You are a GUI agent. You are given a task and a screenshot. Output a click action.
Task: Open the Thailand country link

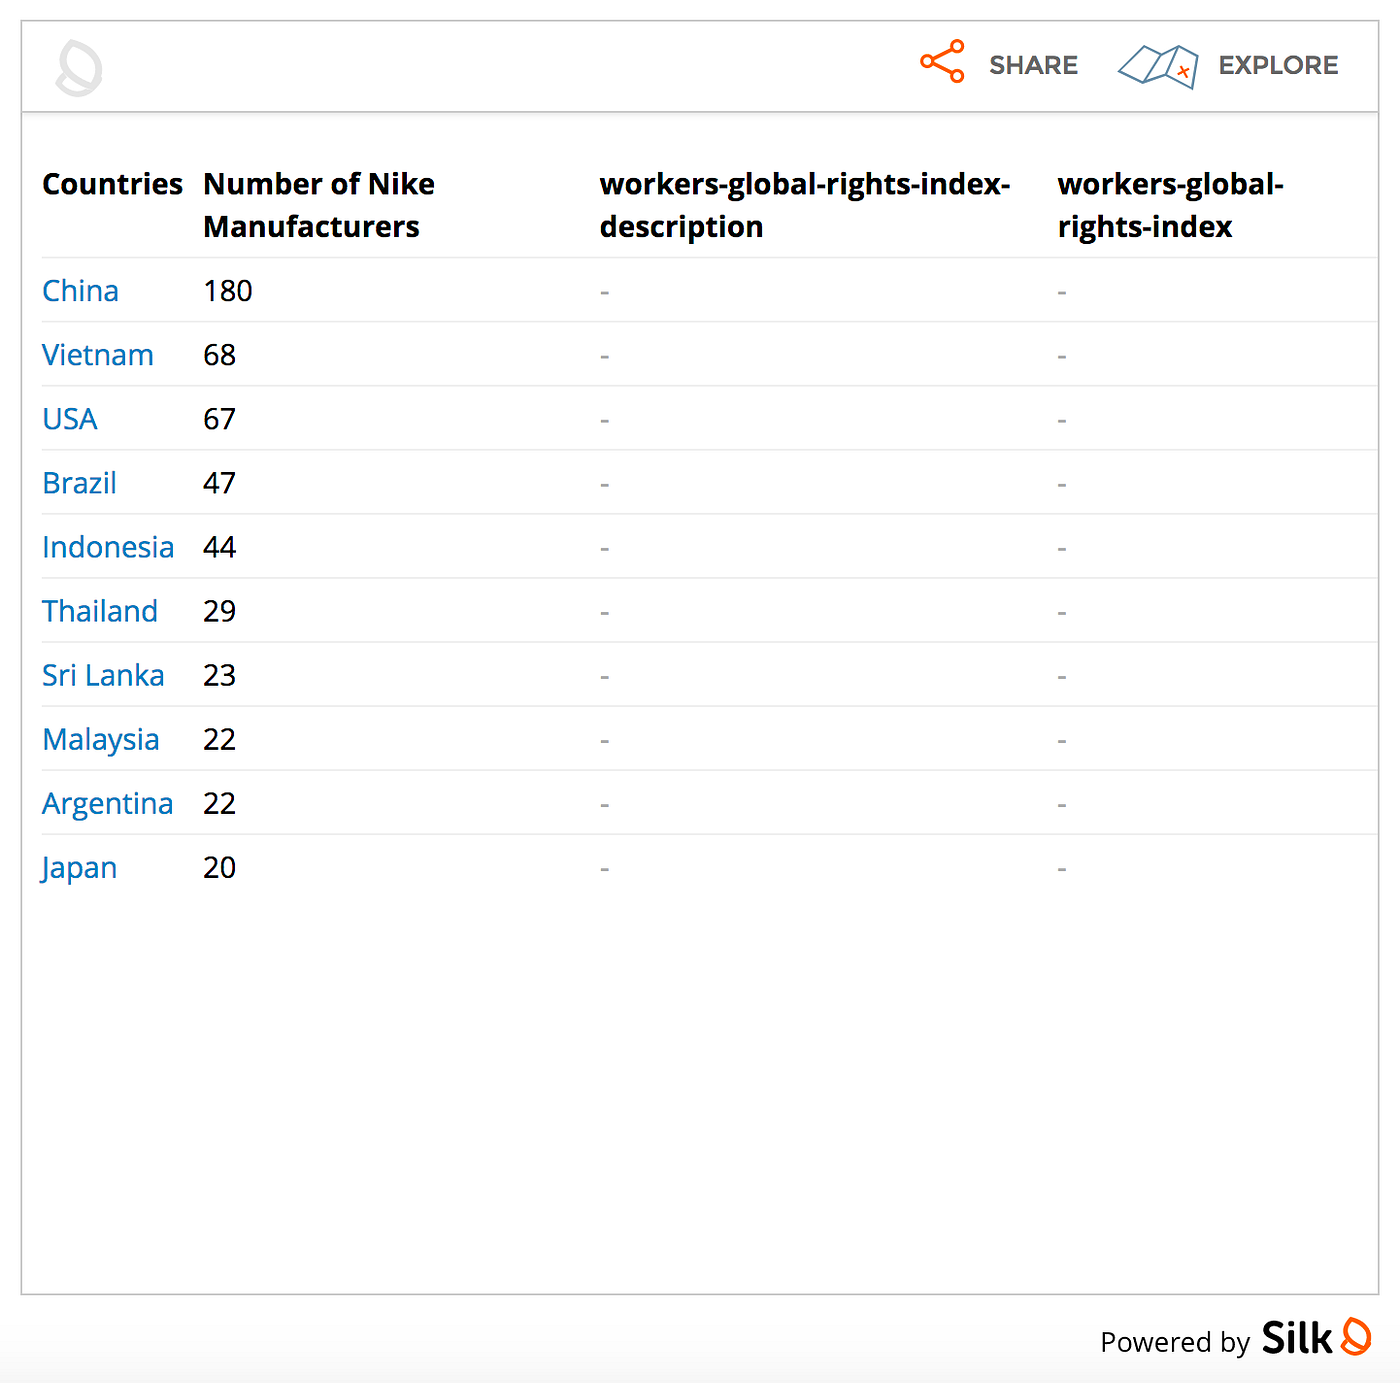click(x=100, y=611)
